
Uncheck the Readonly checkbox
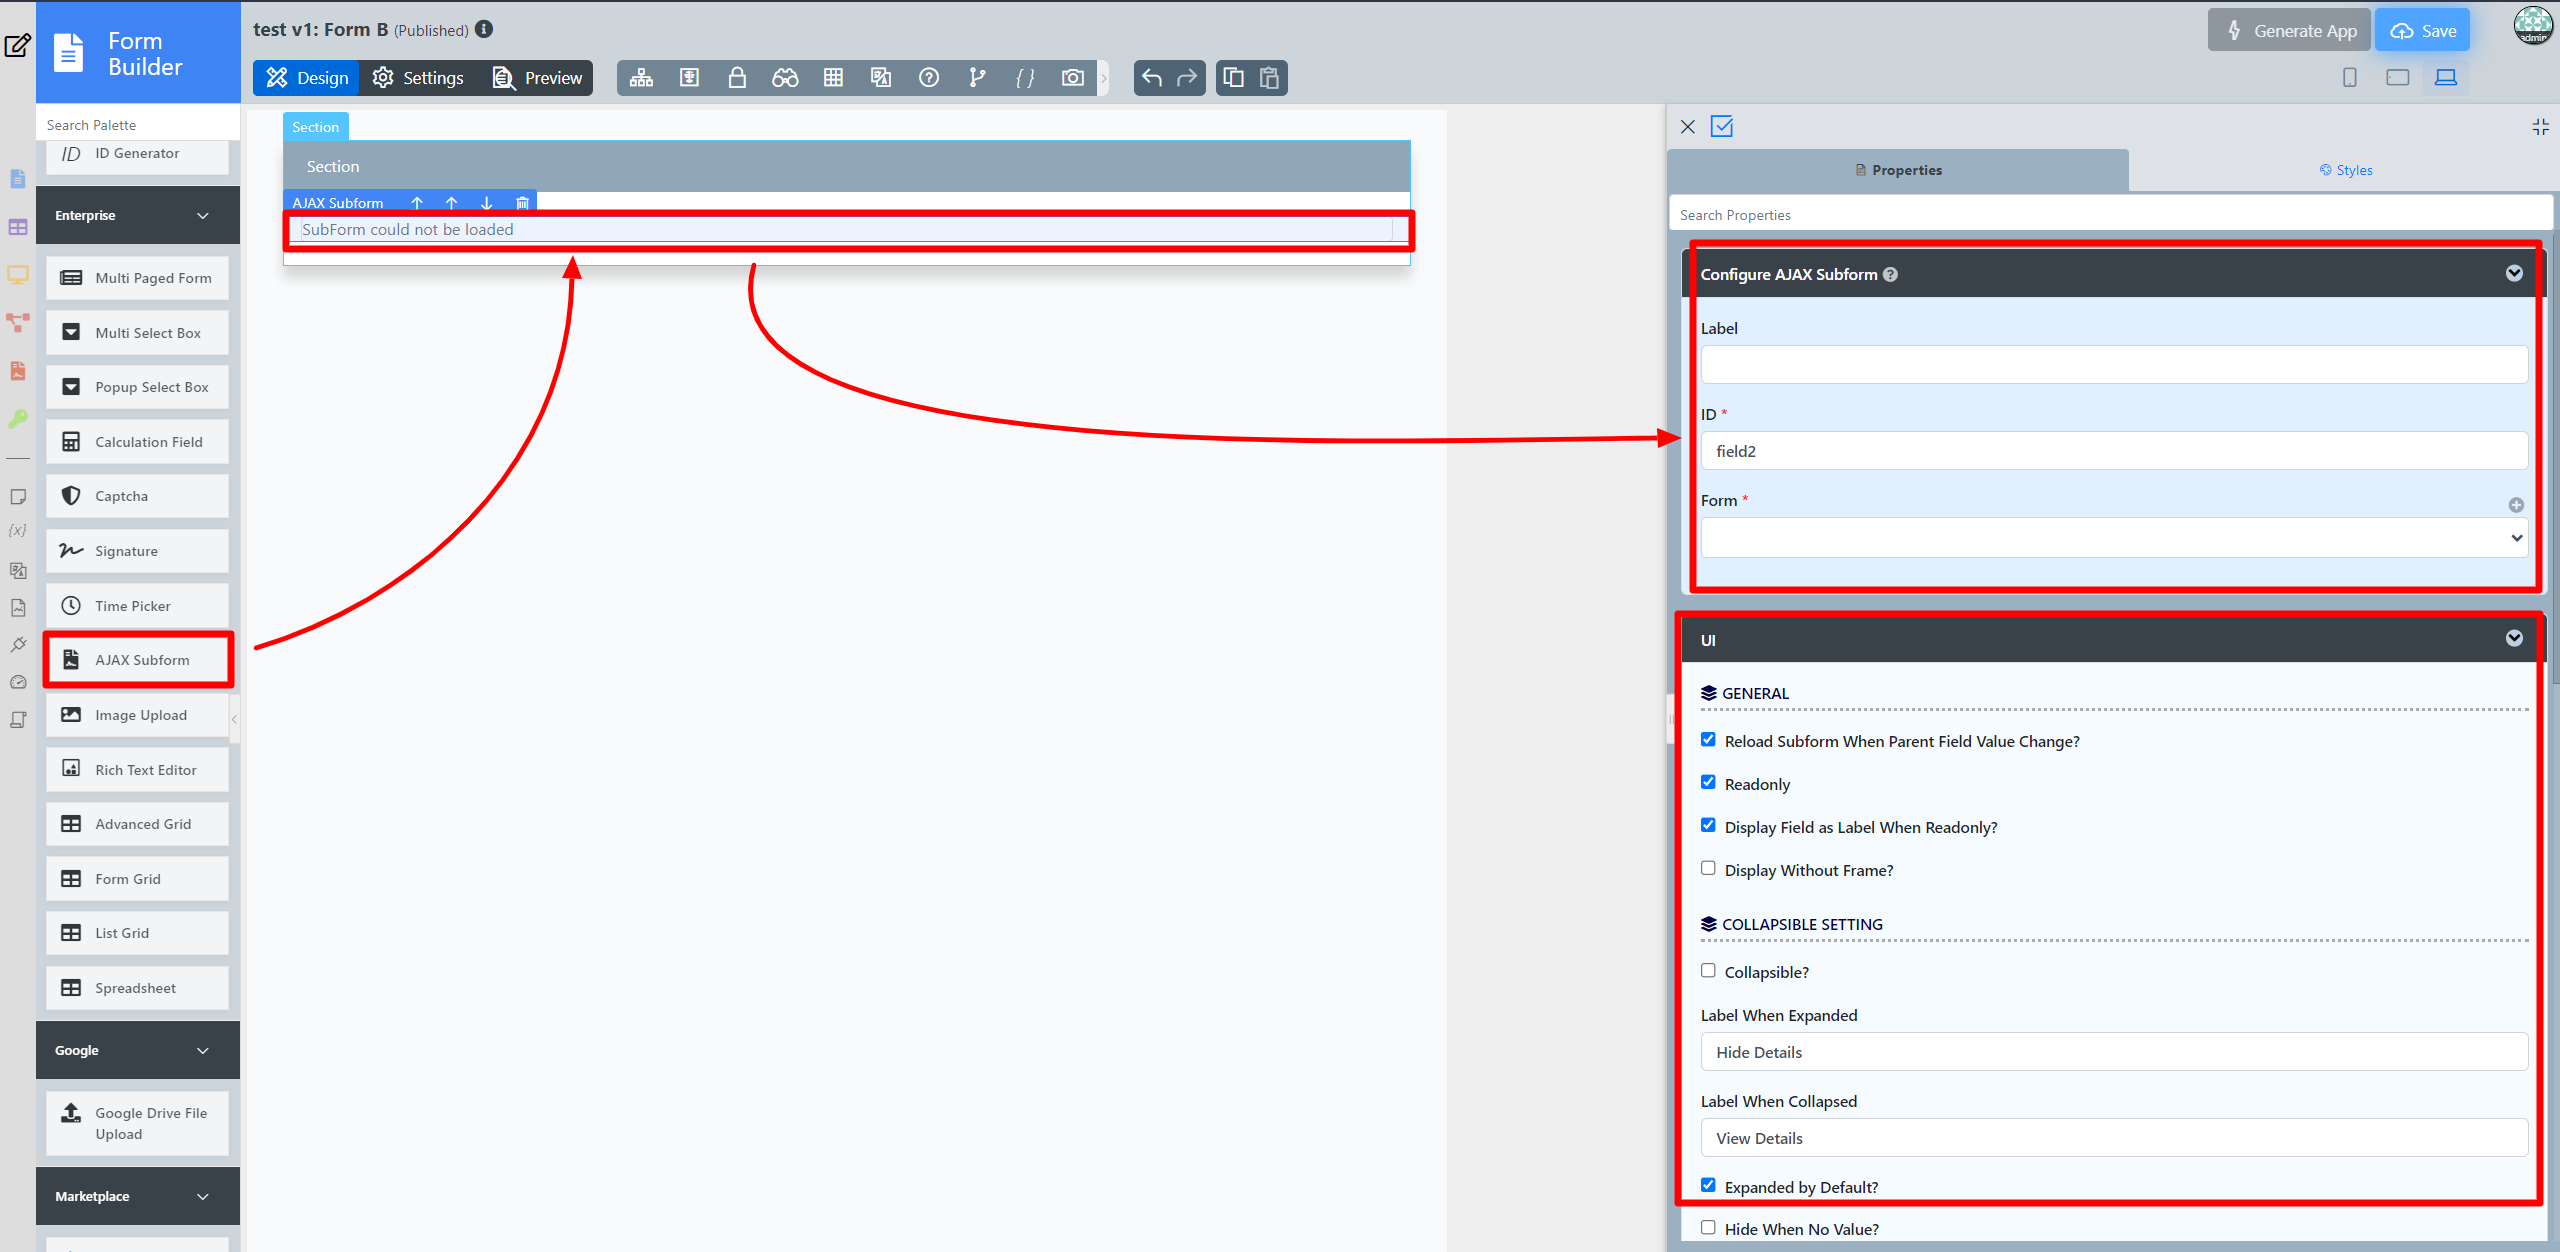(x=1708, y=783)
